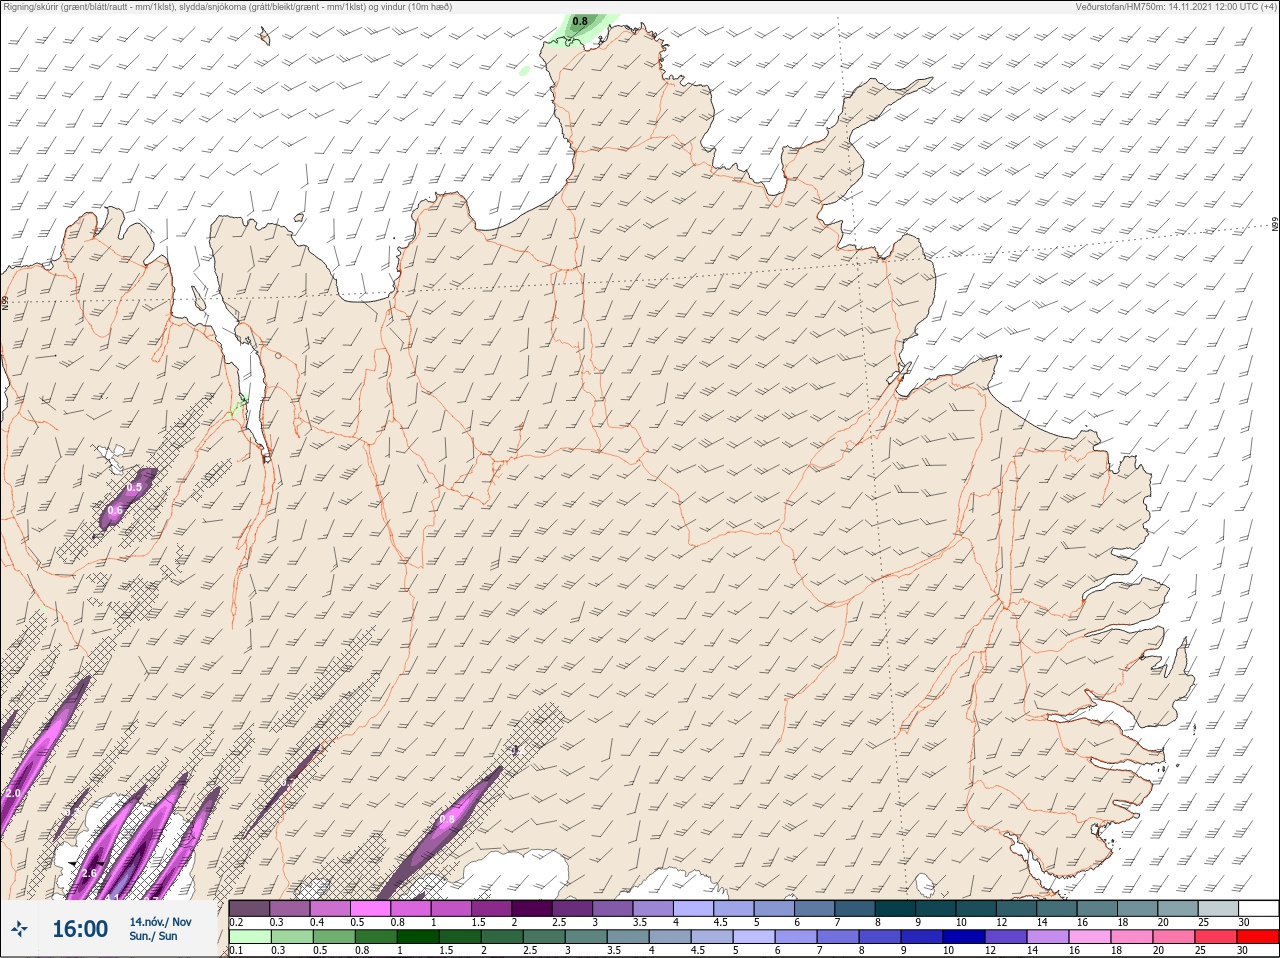Click the N99 label on the right map edge
The height and width of the screenshot is (958, 1280).
tap(1275, 224)
